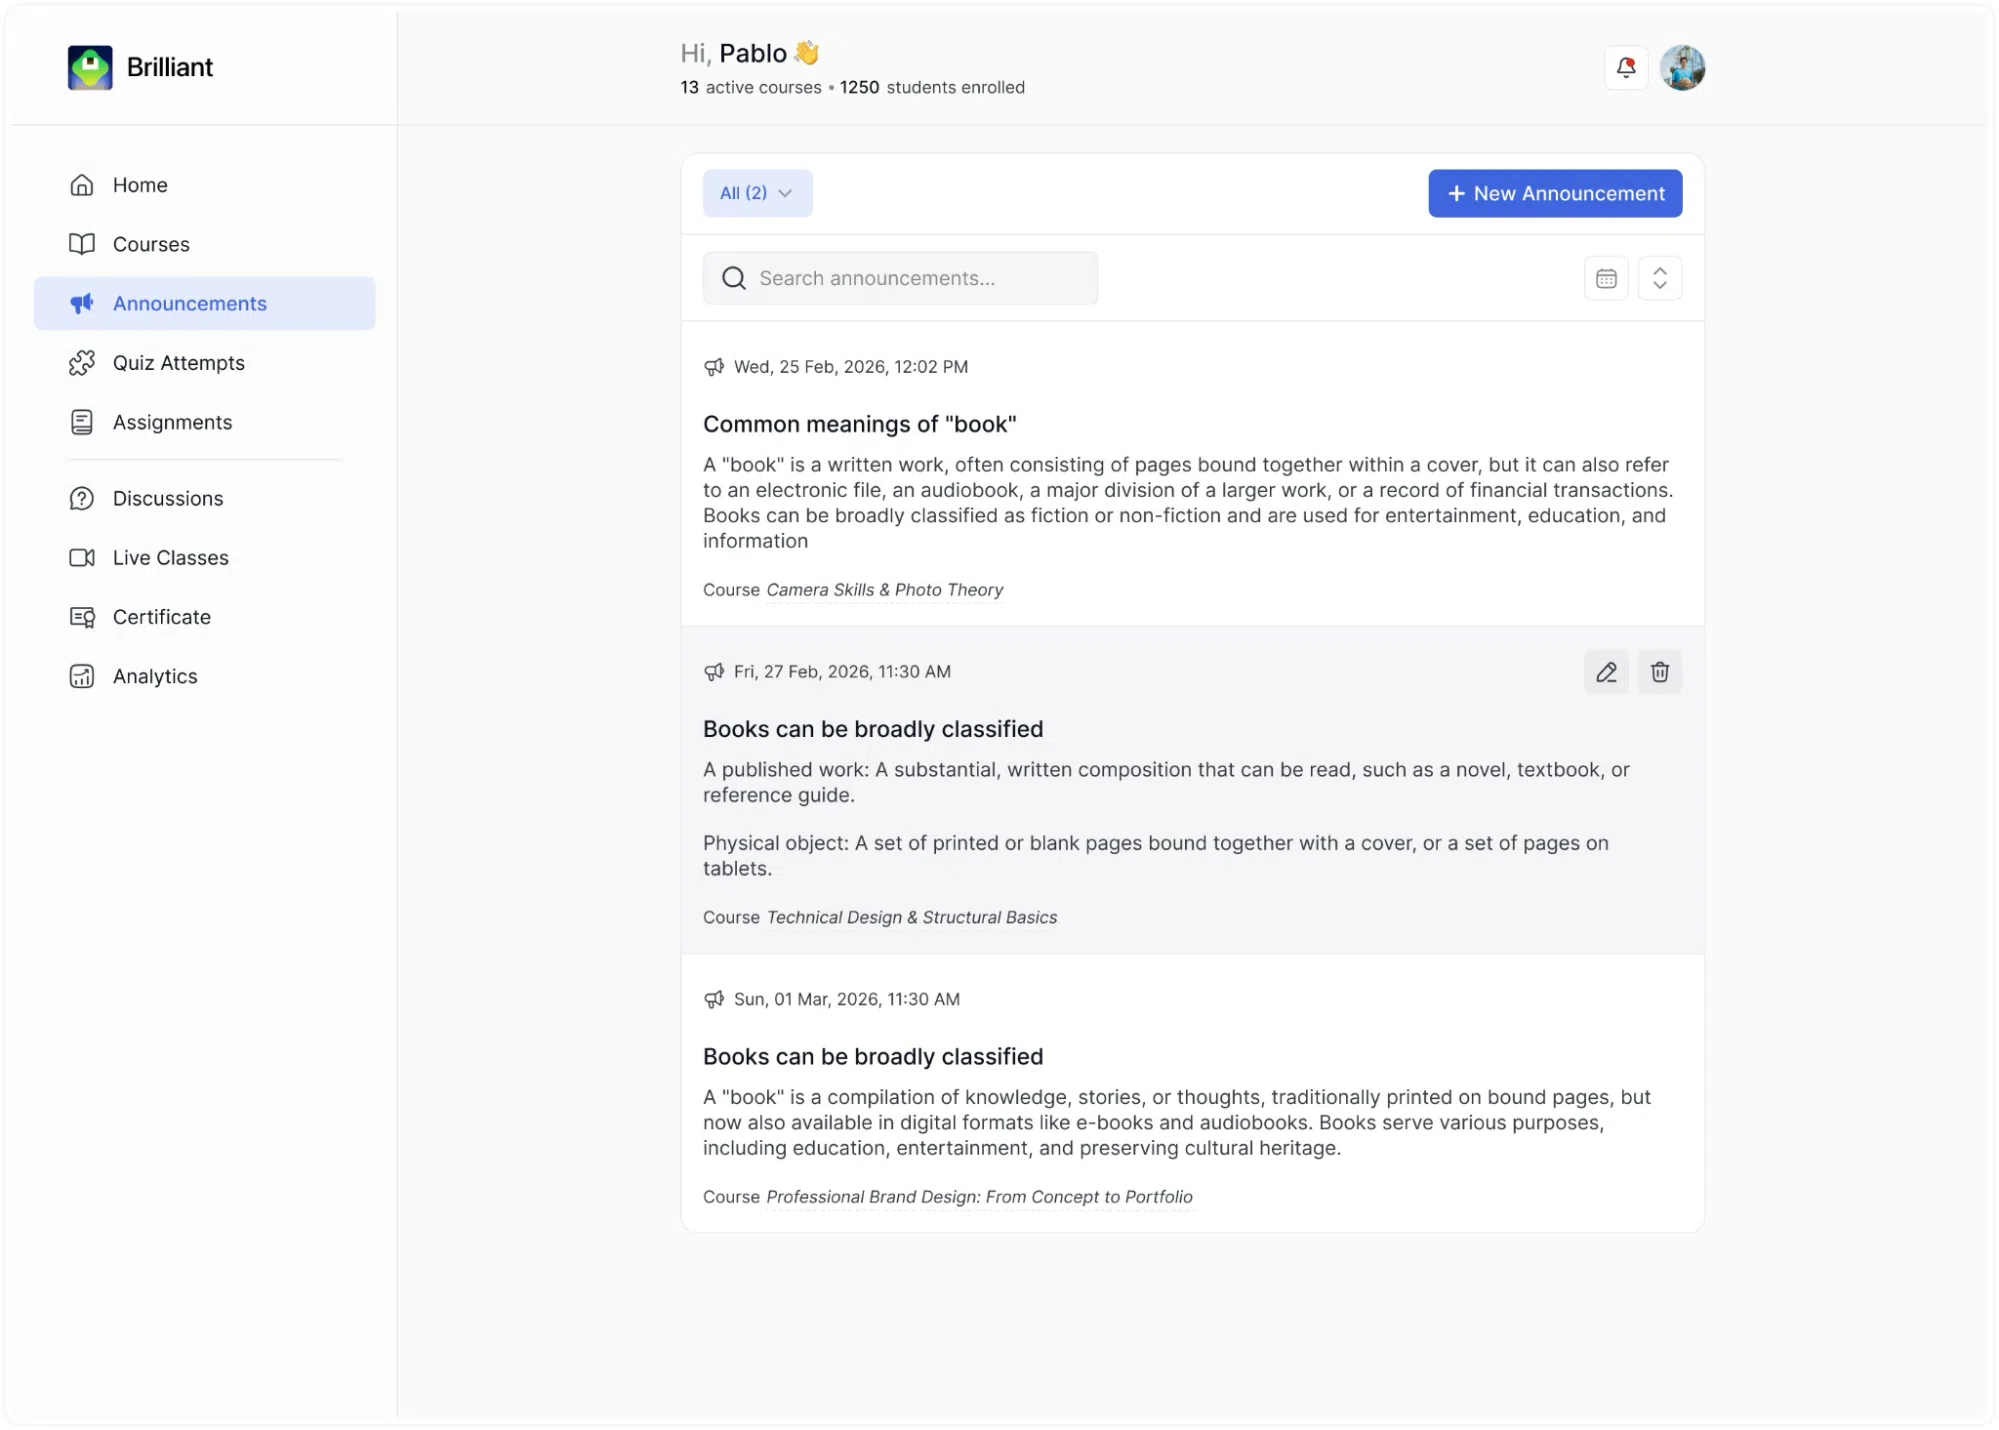Expand the All (2) filter dropdown

coord(757,193)
